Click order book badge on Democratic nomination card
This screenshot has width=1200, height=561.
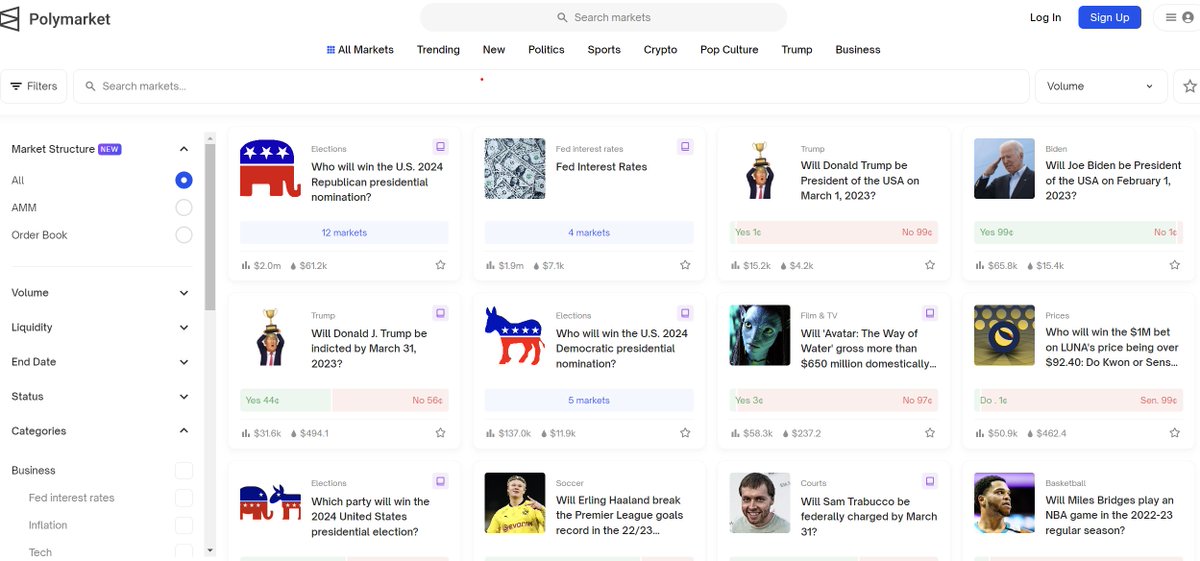pos(685,313)
